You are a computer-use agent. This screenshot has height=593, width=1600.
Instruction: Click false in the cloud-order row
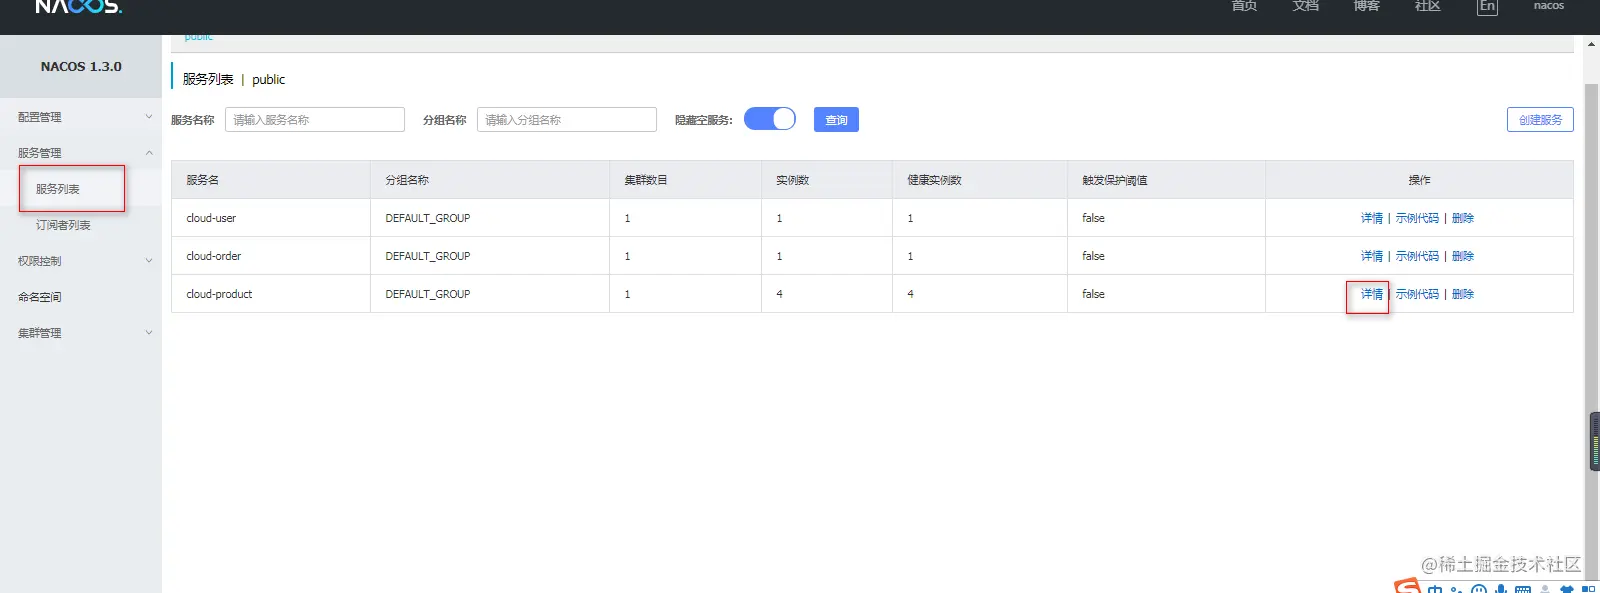point(1093,256)
